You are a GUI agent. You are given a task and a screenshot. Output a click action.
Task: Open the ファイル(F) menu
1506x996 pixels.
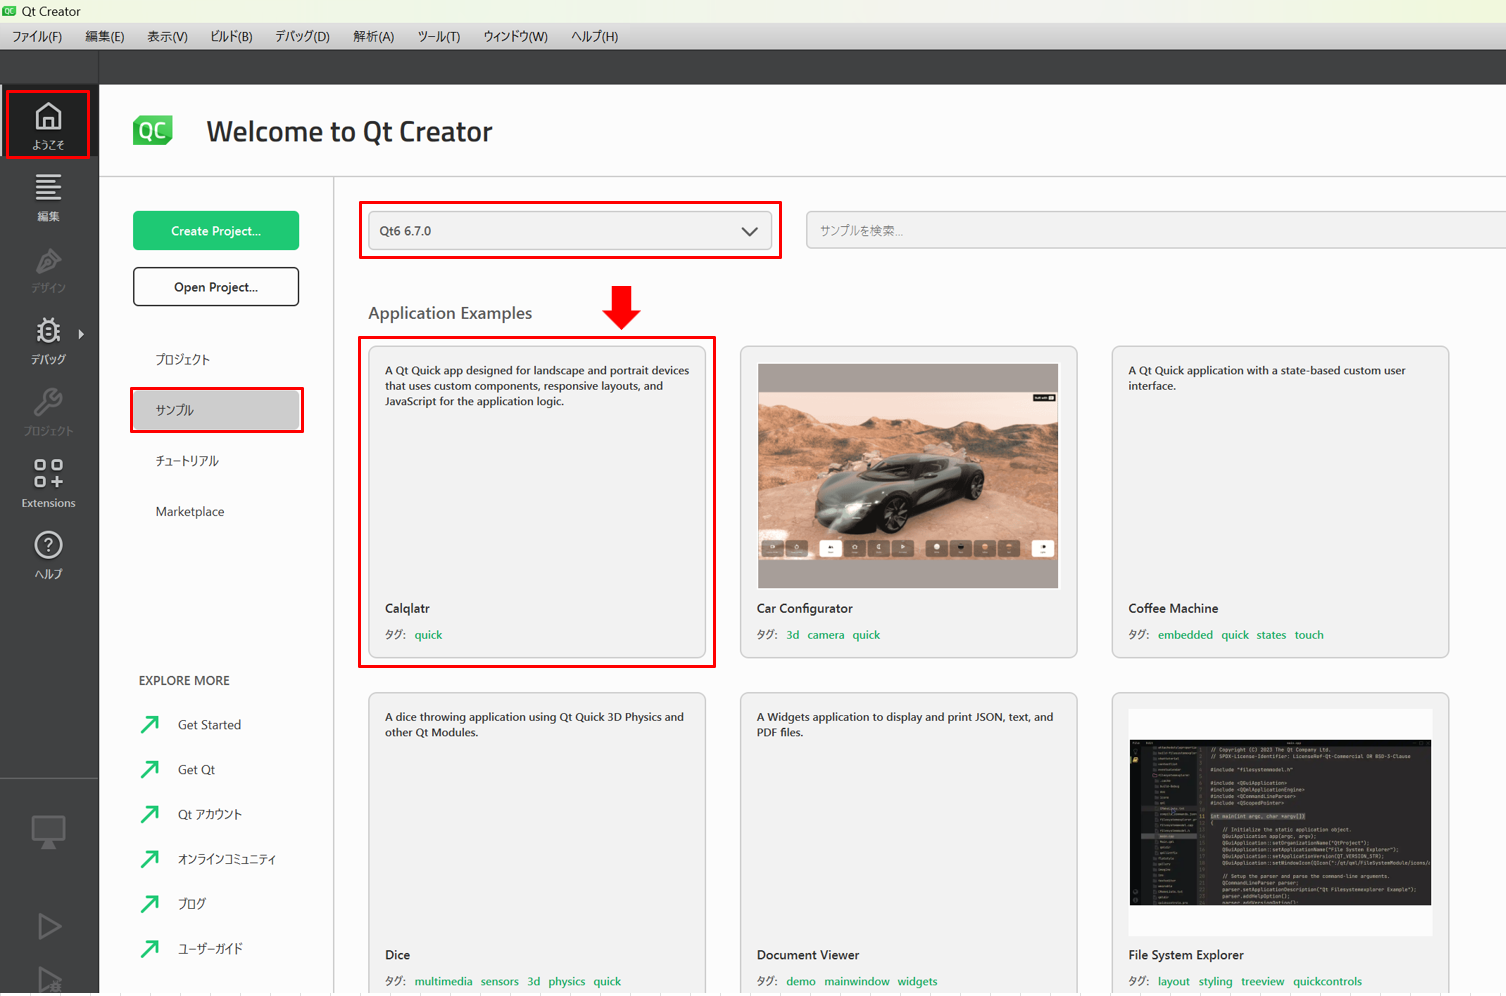[x=37, y=37]
